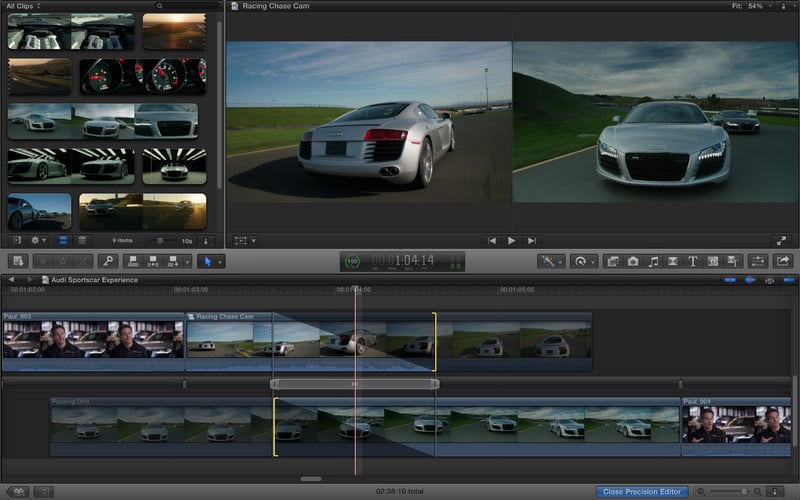Open the keyword editor key icon

(107, 261)
